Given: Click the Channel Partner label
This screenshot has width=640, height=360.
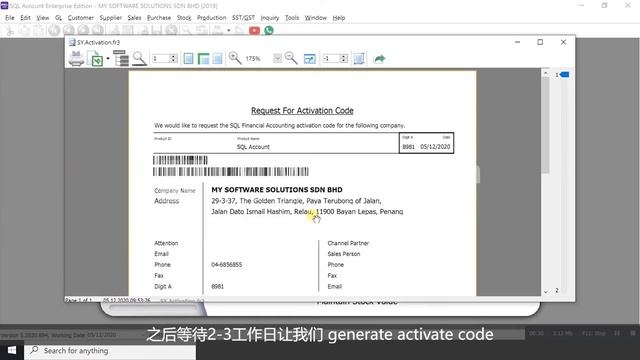Looking at the screenshot, I should point(348,243).
